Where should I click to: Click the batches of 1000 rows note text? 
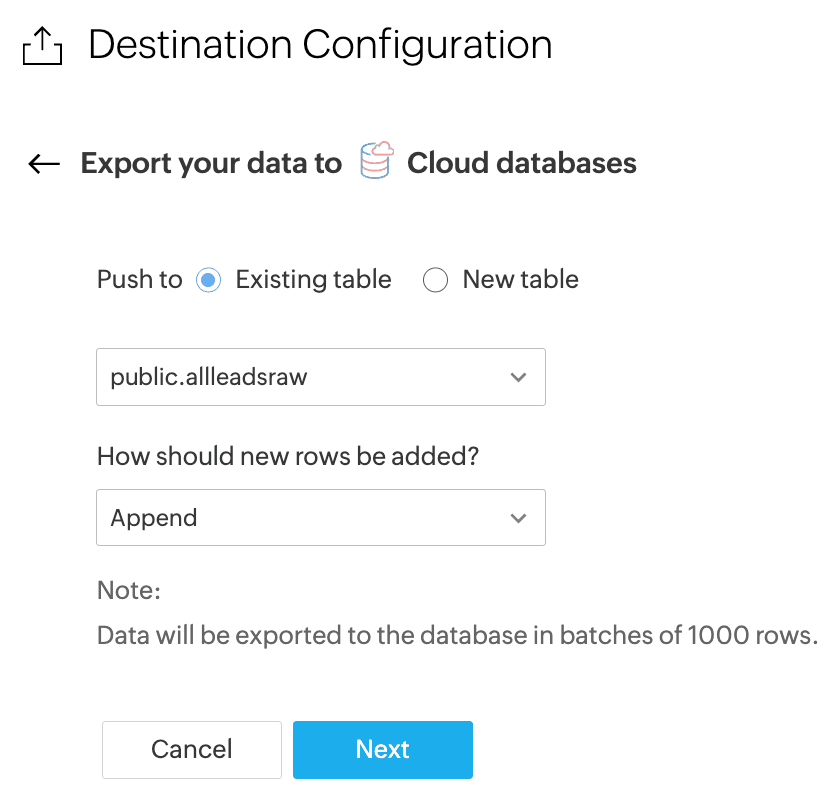tap(457, 635)
